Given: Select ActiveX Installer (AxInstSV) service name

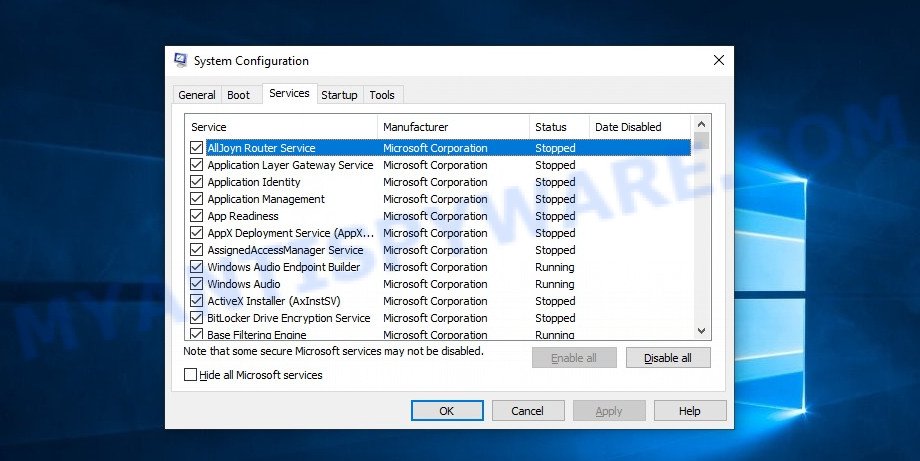Looking at the screenshot, I should click(x=274, y=301).
